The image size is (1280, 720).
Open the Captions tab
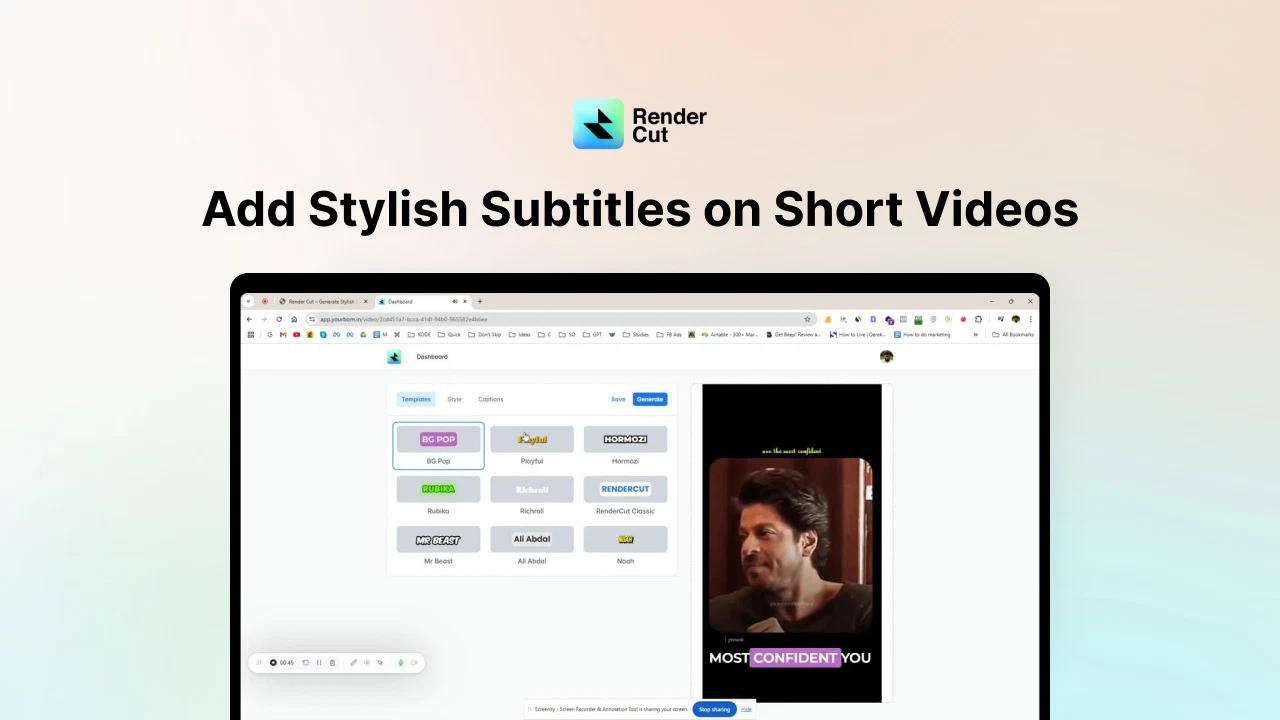click(x=490, y=399)
